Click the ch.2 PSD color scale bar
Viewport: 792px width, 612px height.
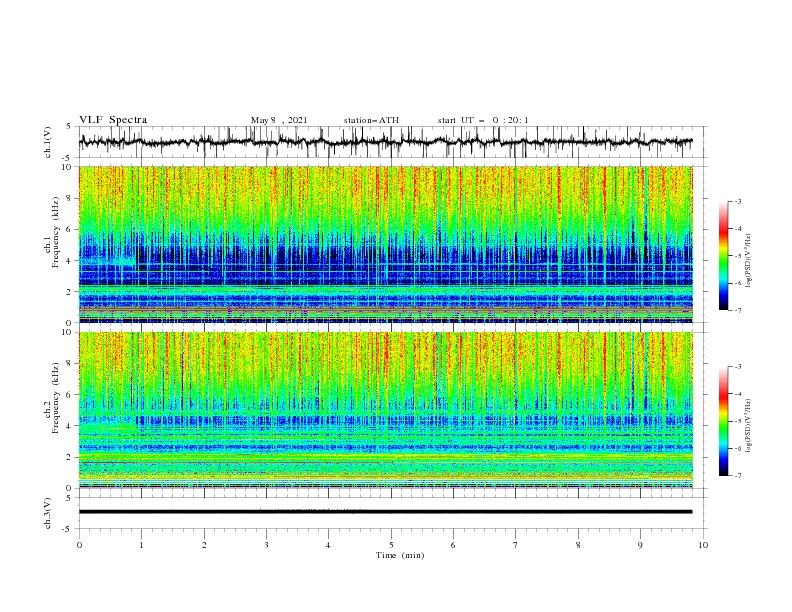point(723,421)
